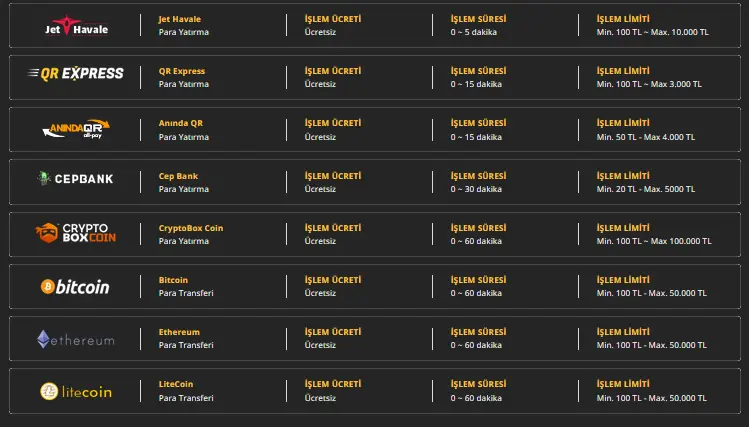Click the Ethereum logo

tap(76, 340)
